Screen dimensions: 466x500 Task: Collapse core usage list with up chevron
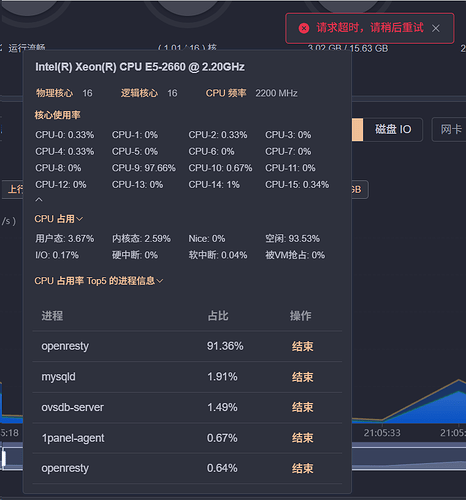(39, 199)
